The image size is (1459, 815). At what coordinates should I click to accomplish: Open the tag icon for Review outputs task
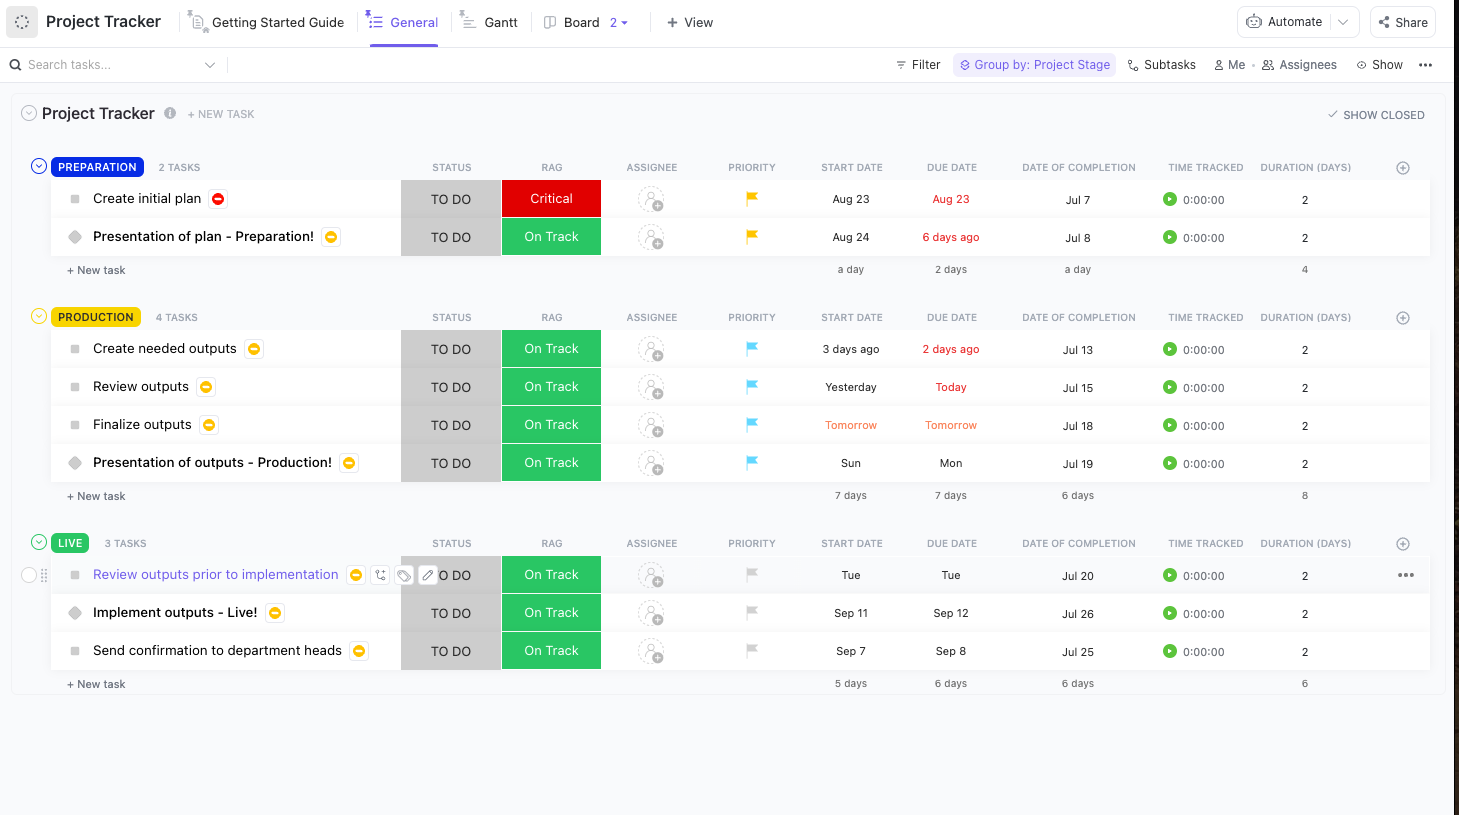[404, 575]
